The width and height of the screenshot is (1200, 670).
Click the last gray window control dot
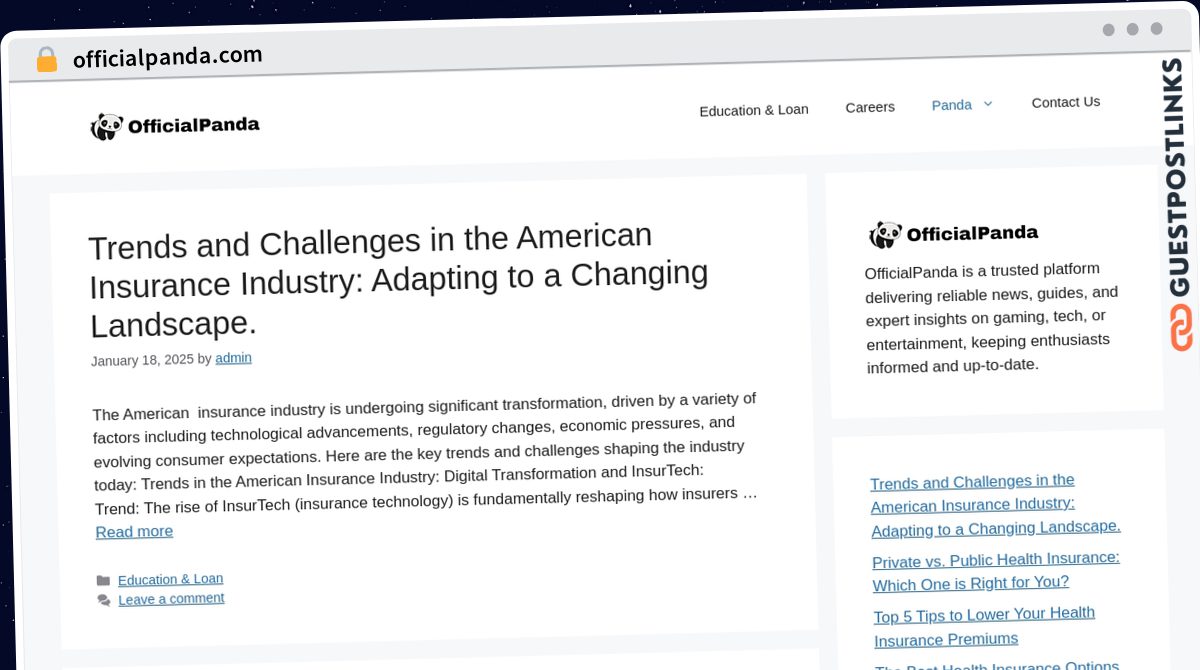(x=1156, y=29)
